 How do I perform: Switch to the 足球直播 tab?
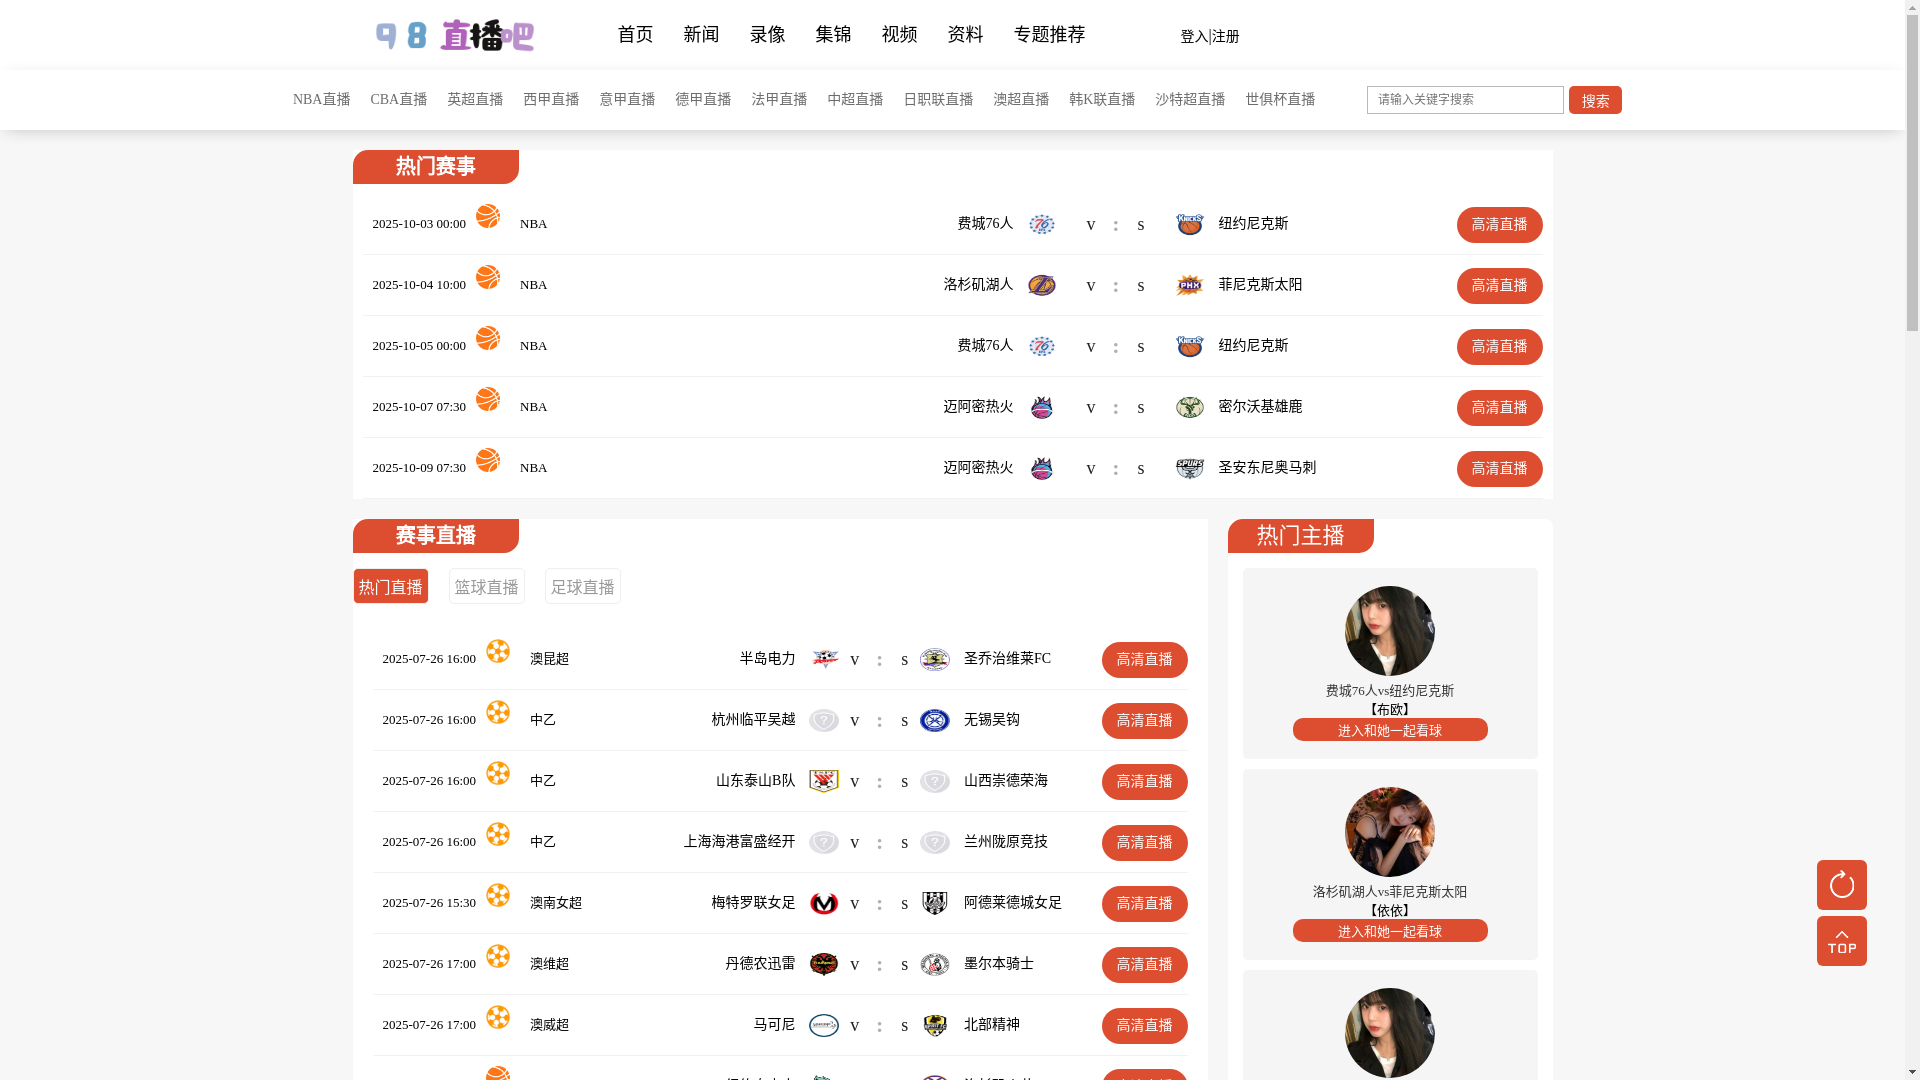tap(582, 586)
